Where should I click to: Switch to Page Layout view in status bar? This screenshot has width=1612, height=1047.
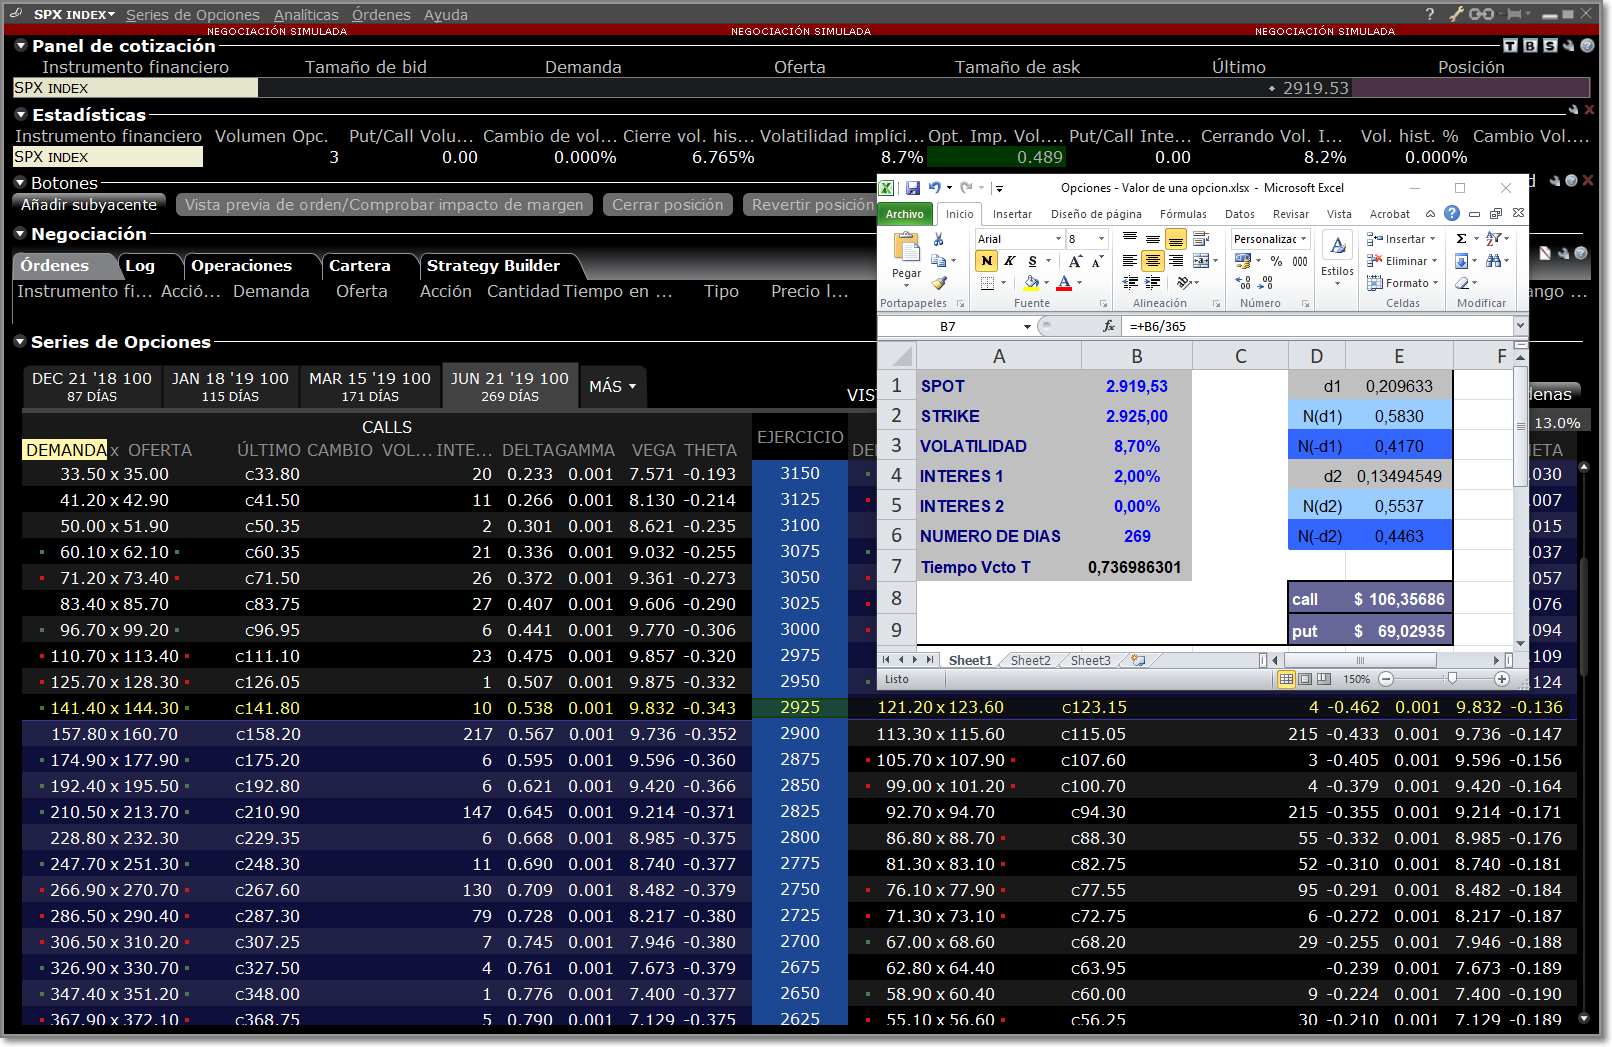tap(1305, 679)
